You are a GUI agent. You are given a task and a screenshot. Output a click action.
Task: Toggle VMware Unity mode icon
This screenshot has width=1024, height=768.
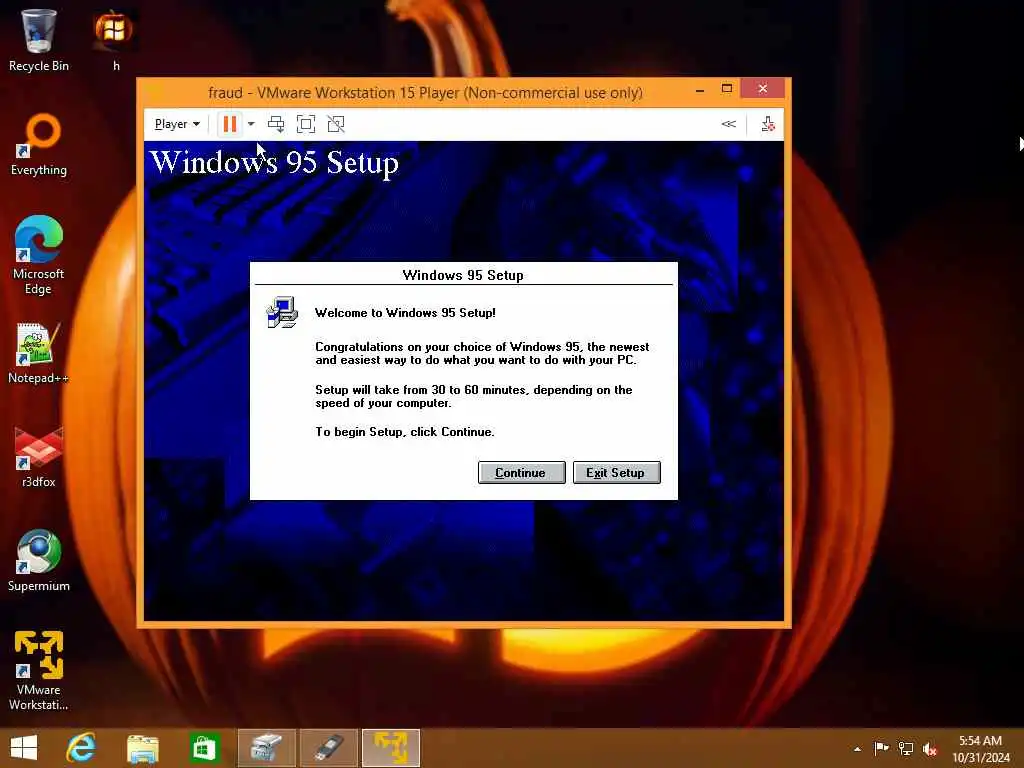(x=336, y=124)
